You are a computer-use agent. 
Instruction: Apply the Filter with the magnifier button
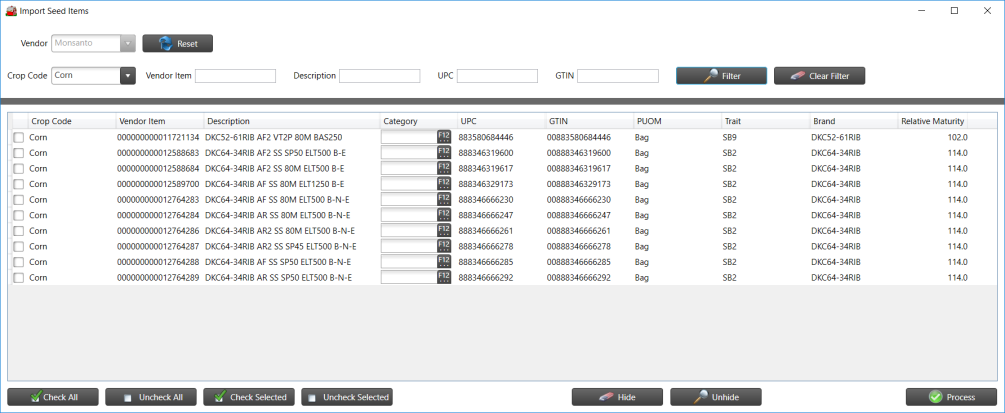721,76
